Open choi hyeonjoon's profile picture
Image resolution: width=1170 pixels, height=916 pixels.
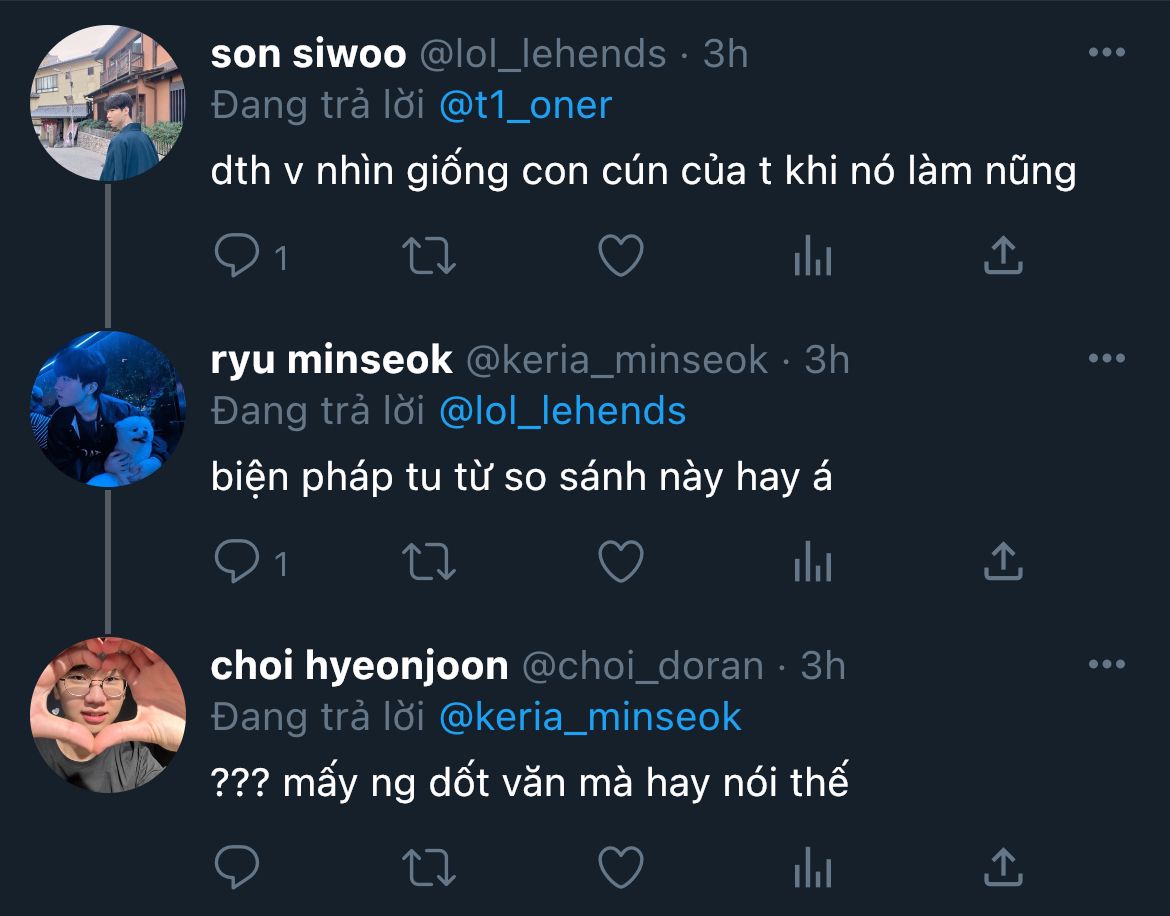[108, 714]
